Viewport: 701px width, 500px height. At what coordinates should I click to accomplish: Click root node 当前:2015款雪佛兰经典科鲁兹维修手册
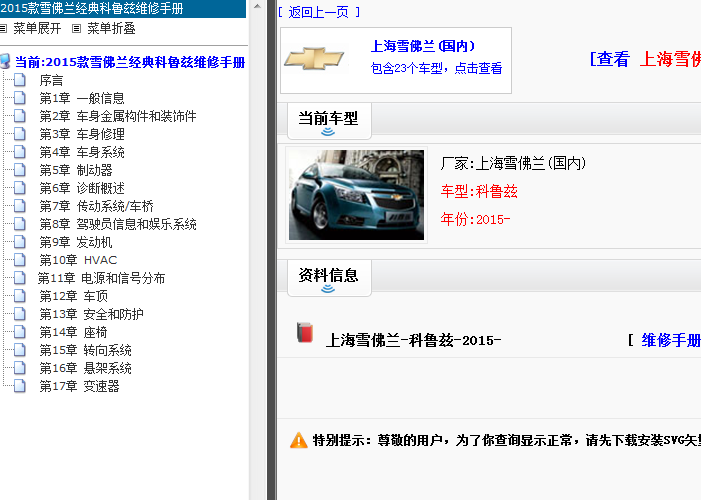point(130,62)
